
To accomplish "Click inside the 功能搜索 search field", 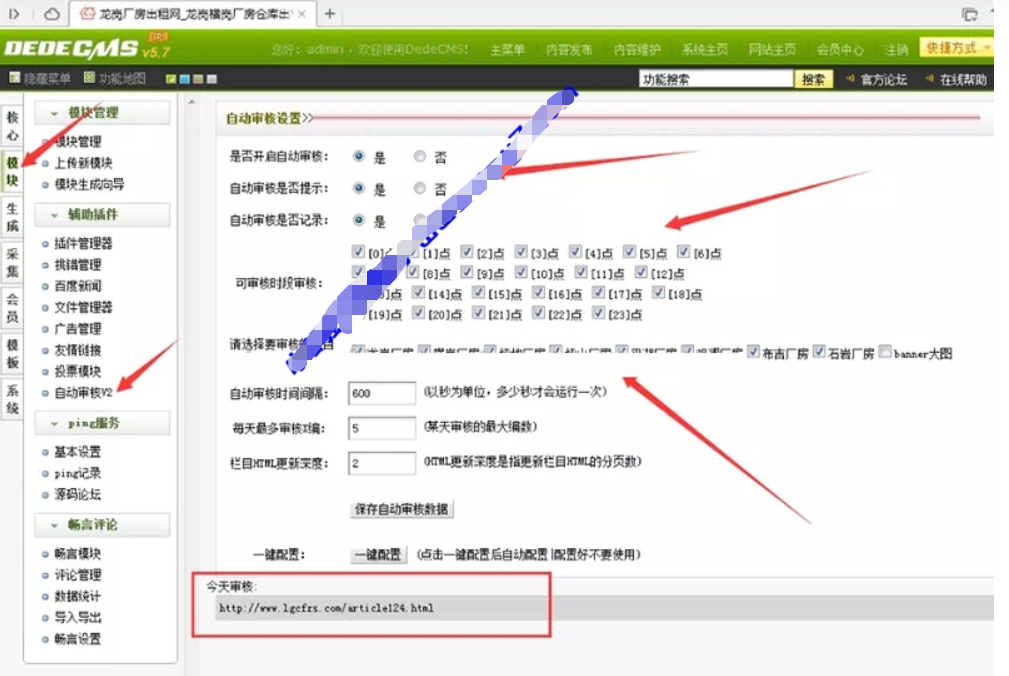I will [715, 77].
